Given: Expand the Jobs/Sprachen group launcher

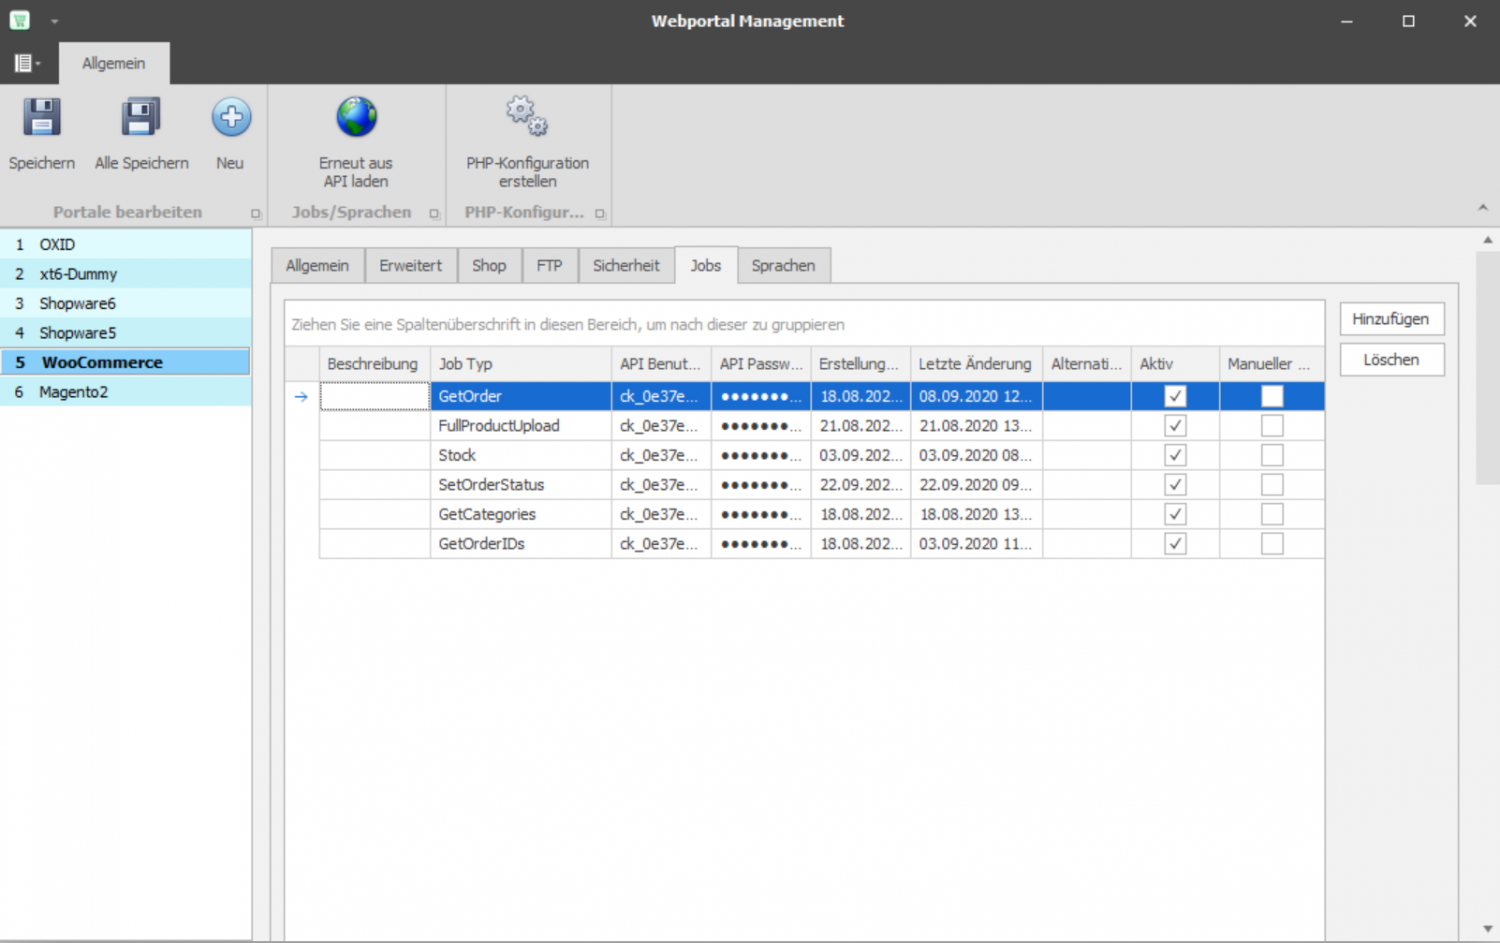Looking at the screenshot, I should pyautogui.click(x=434, y=213).
